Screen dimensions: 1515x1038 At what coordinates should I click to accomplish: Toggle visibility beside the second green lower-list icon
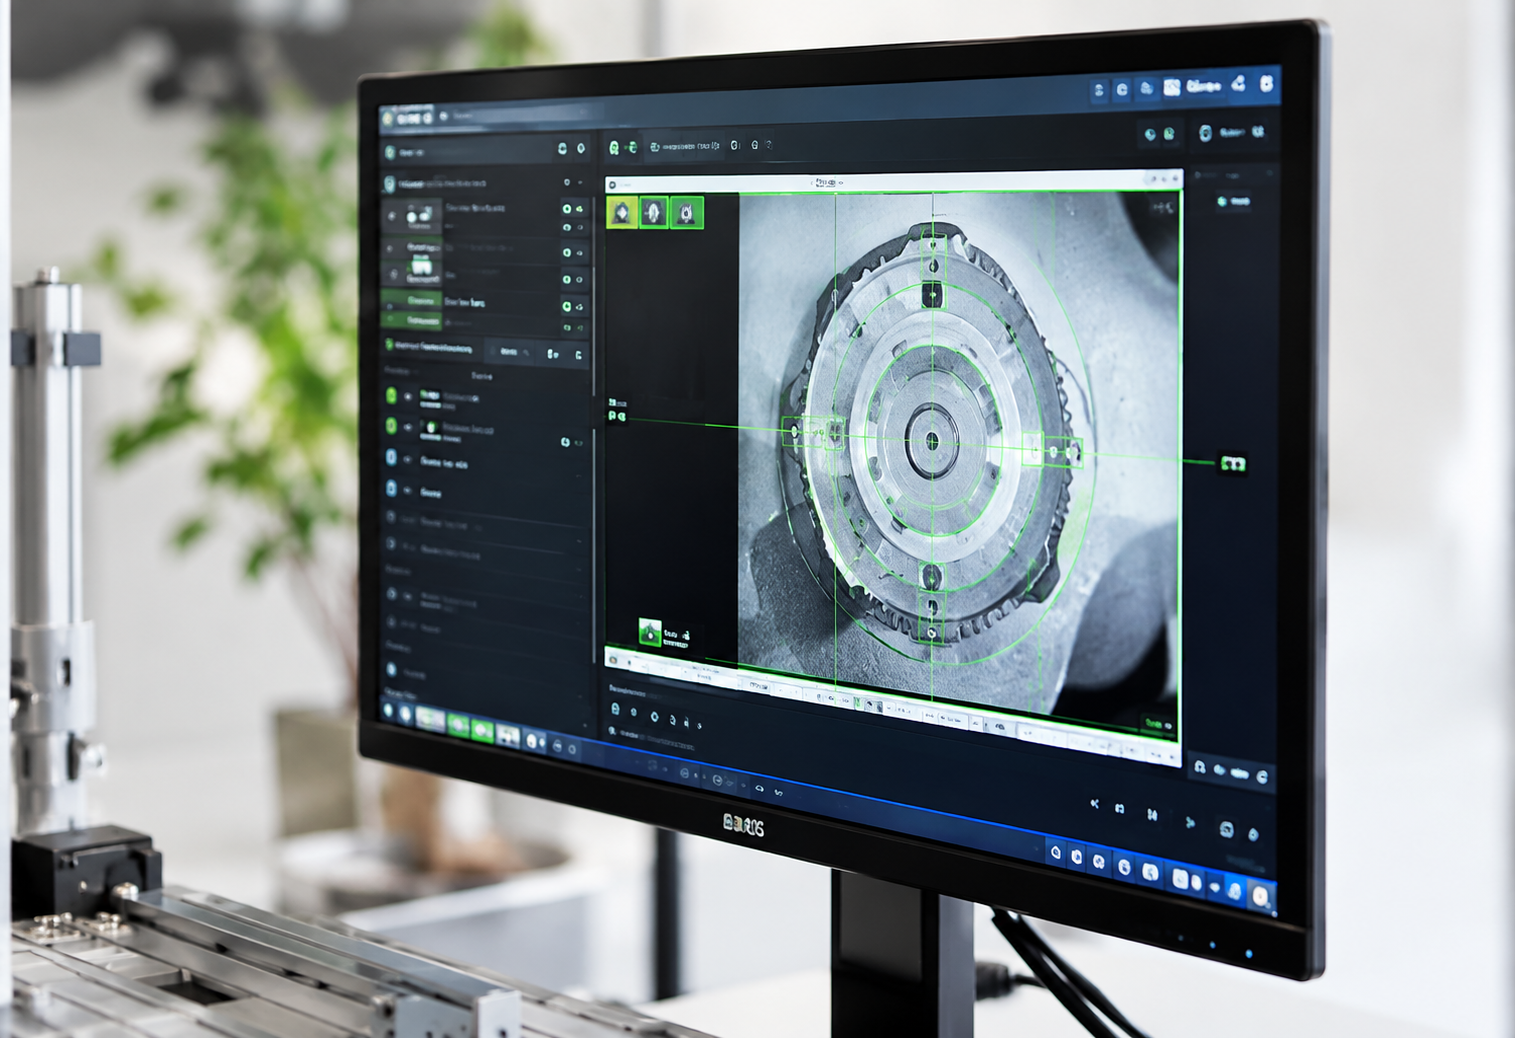click(408, 428)
